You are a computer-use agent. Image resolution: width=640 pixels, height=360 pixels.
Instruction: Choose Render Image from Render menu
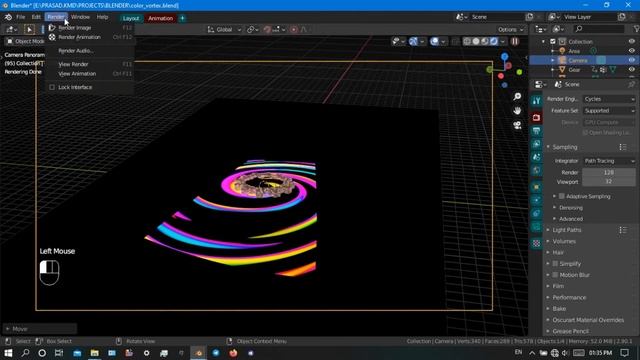(x=90, y=28)
